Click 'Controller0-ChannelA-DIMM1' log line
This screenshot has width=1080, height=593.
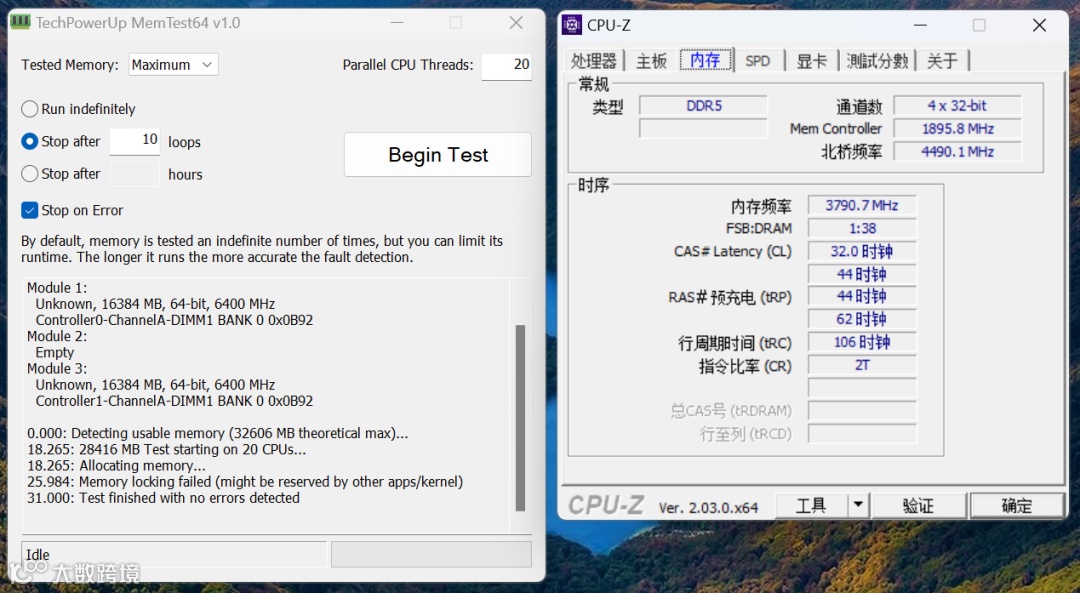pyautogui.click(x=174, y=320)
